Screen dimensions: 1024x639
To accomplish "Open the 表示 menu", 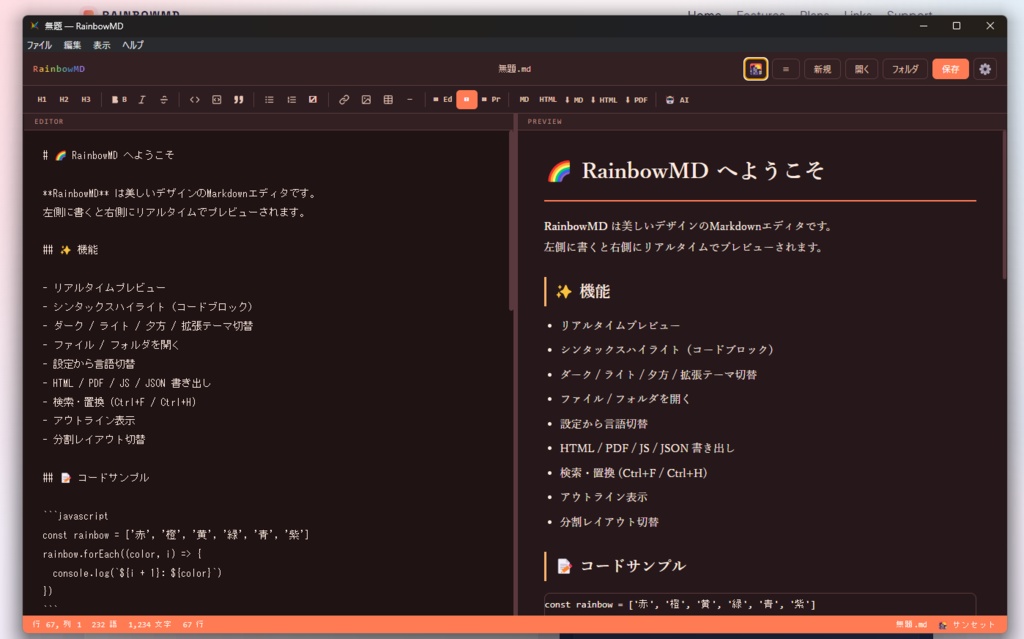I will pos(100,45).
